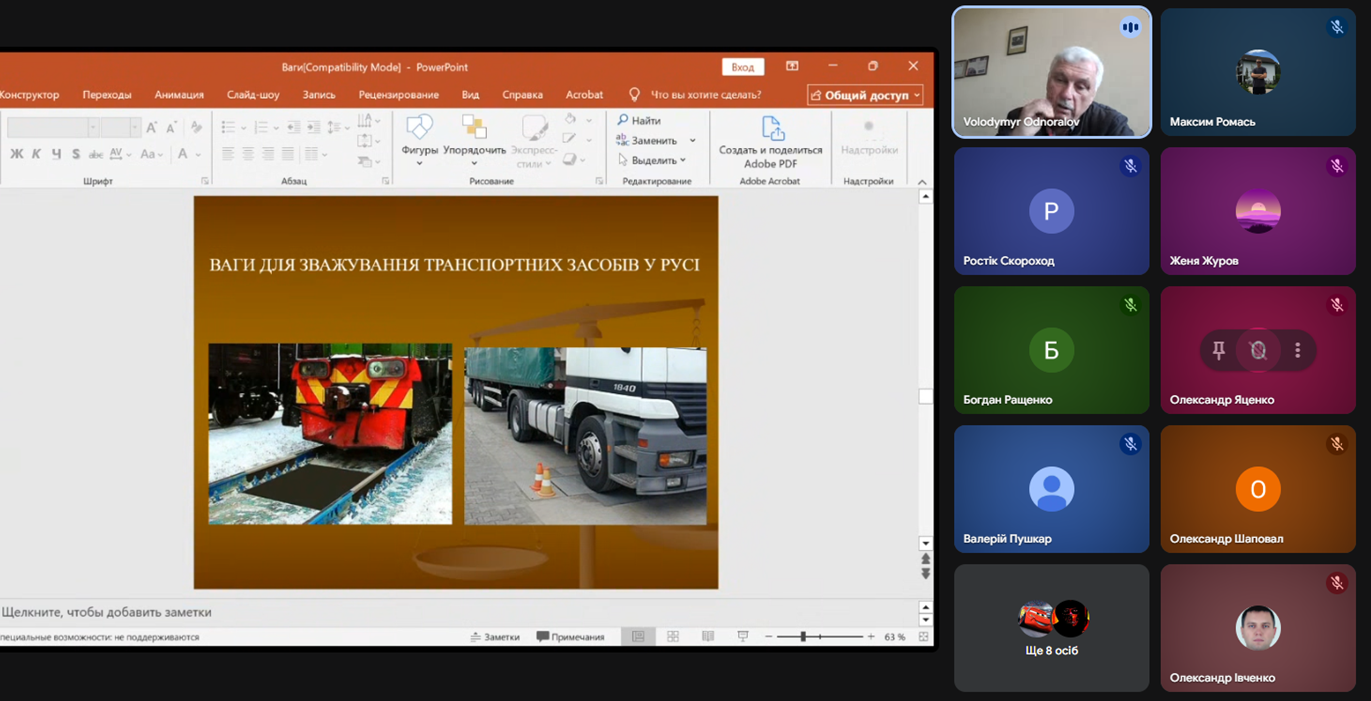Open more options for Олександр Яценко

tap(1297, 350)
